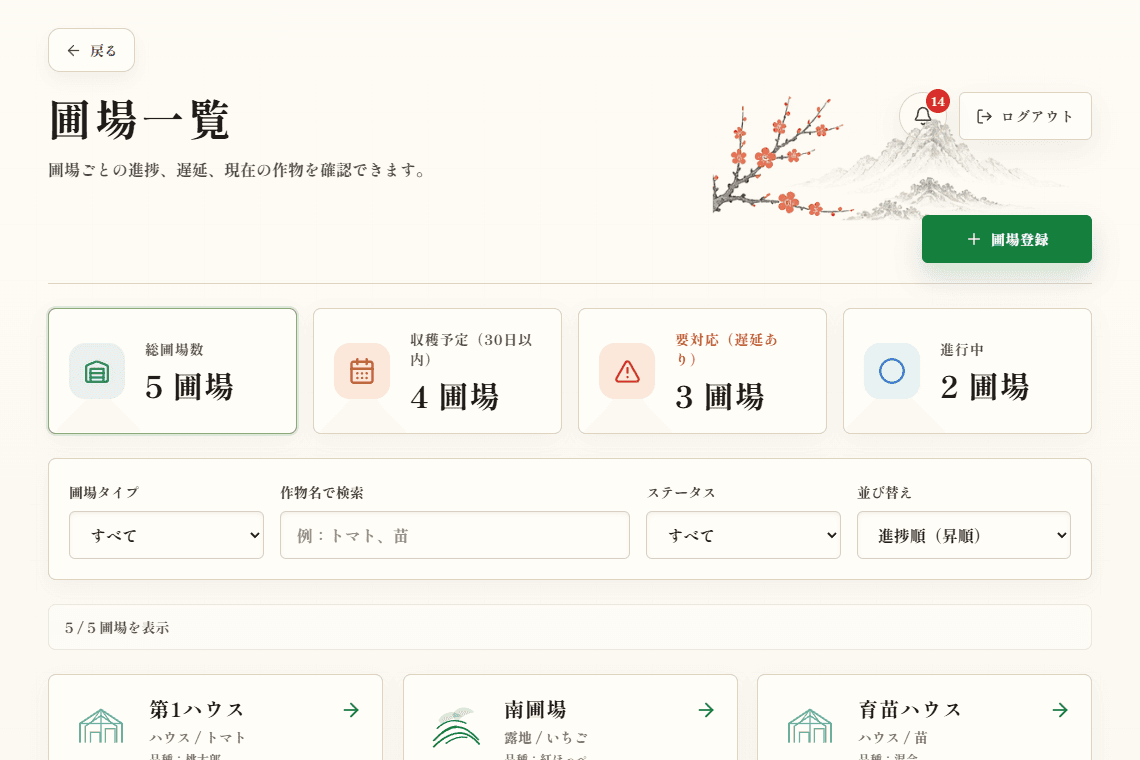Click the back arrow icon in 戻る

(x=73, y=50)
